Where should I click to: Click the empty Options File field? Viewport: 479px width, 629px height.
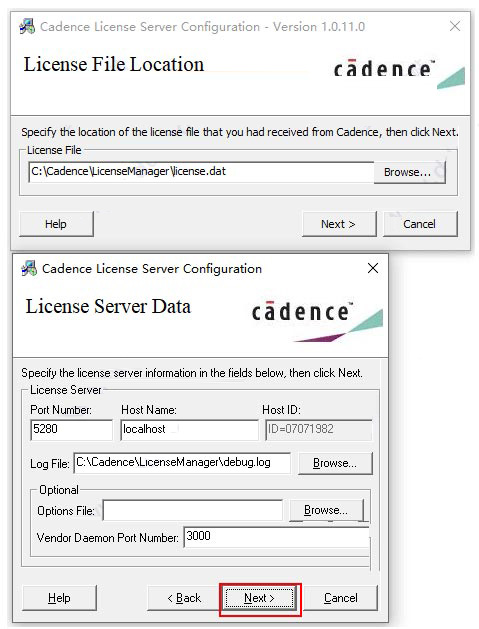coord(193,510)
